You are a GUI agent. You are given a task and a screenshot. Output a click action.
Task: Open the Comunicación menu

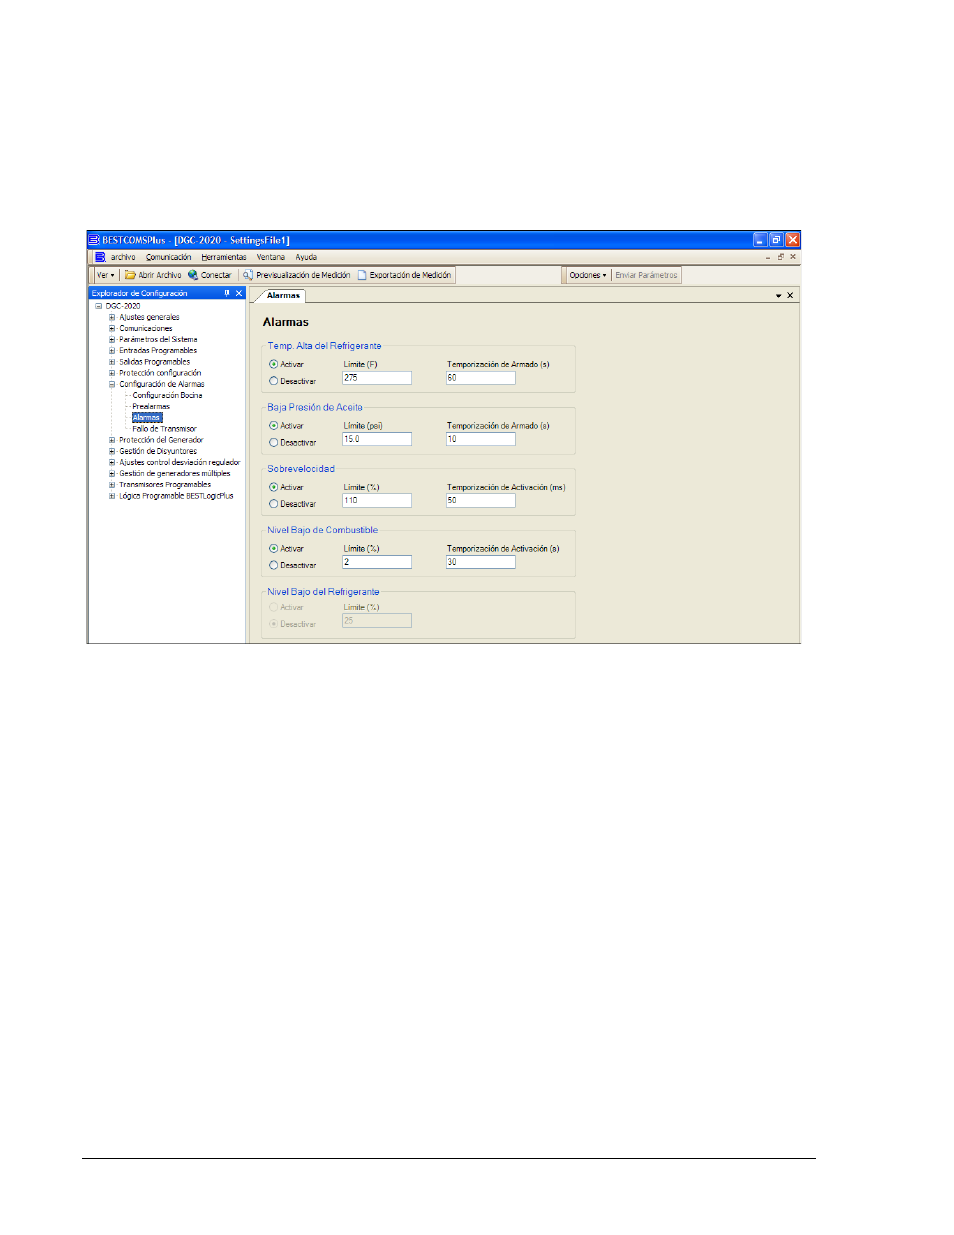click(168, 257)
